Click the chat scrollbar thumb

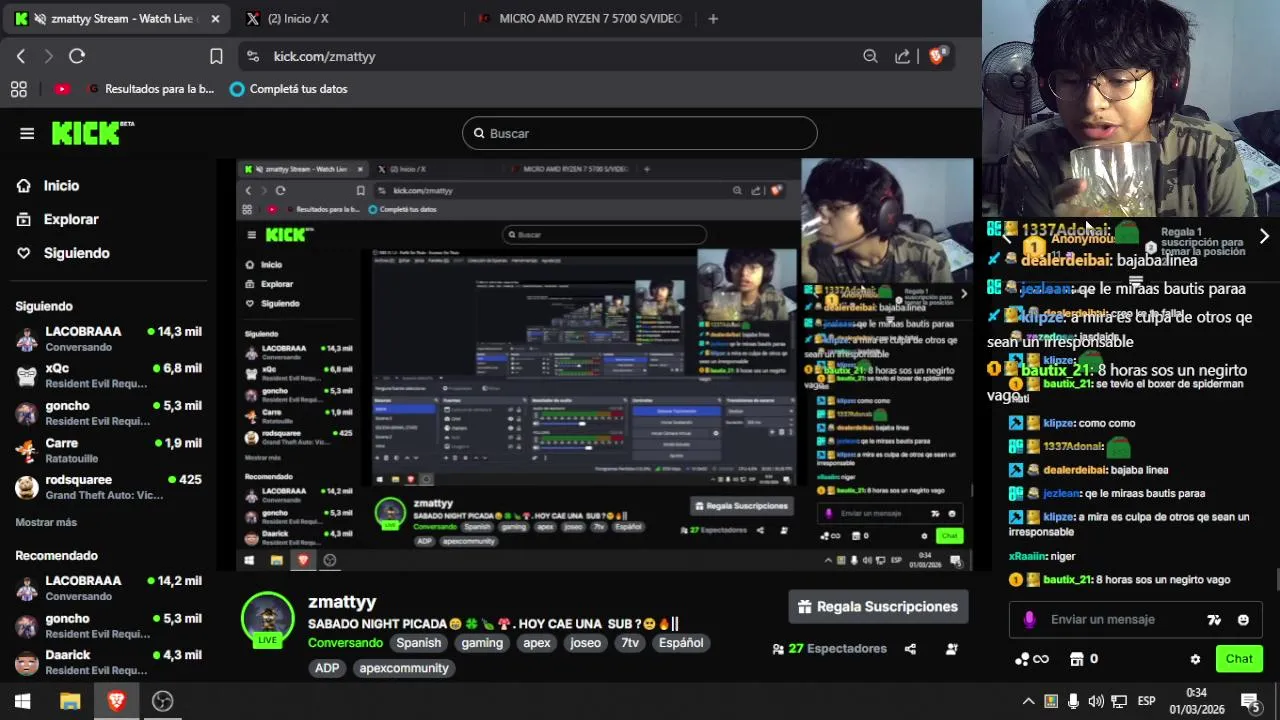click(x=1277, y=580)
